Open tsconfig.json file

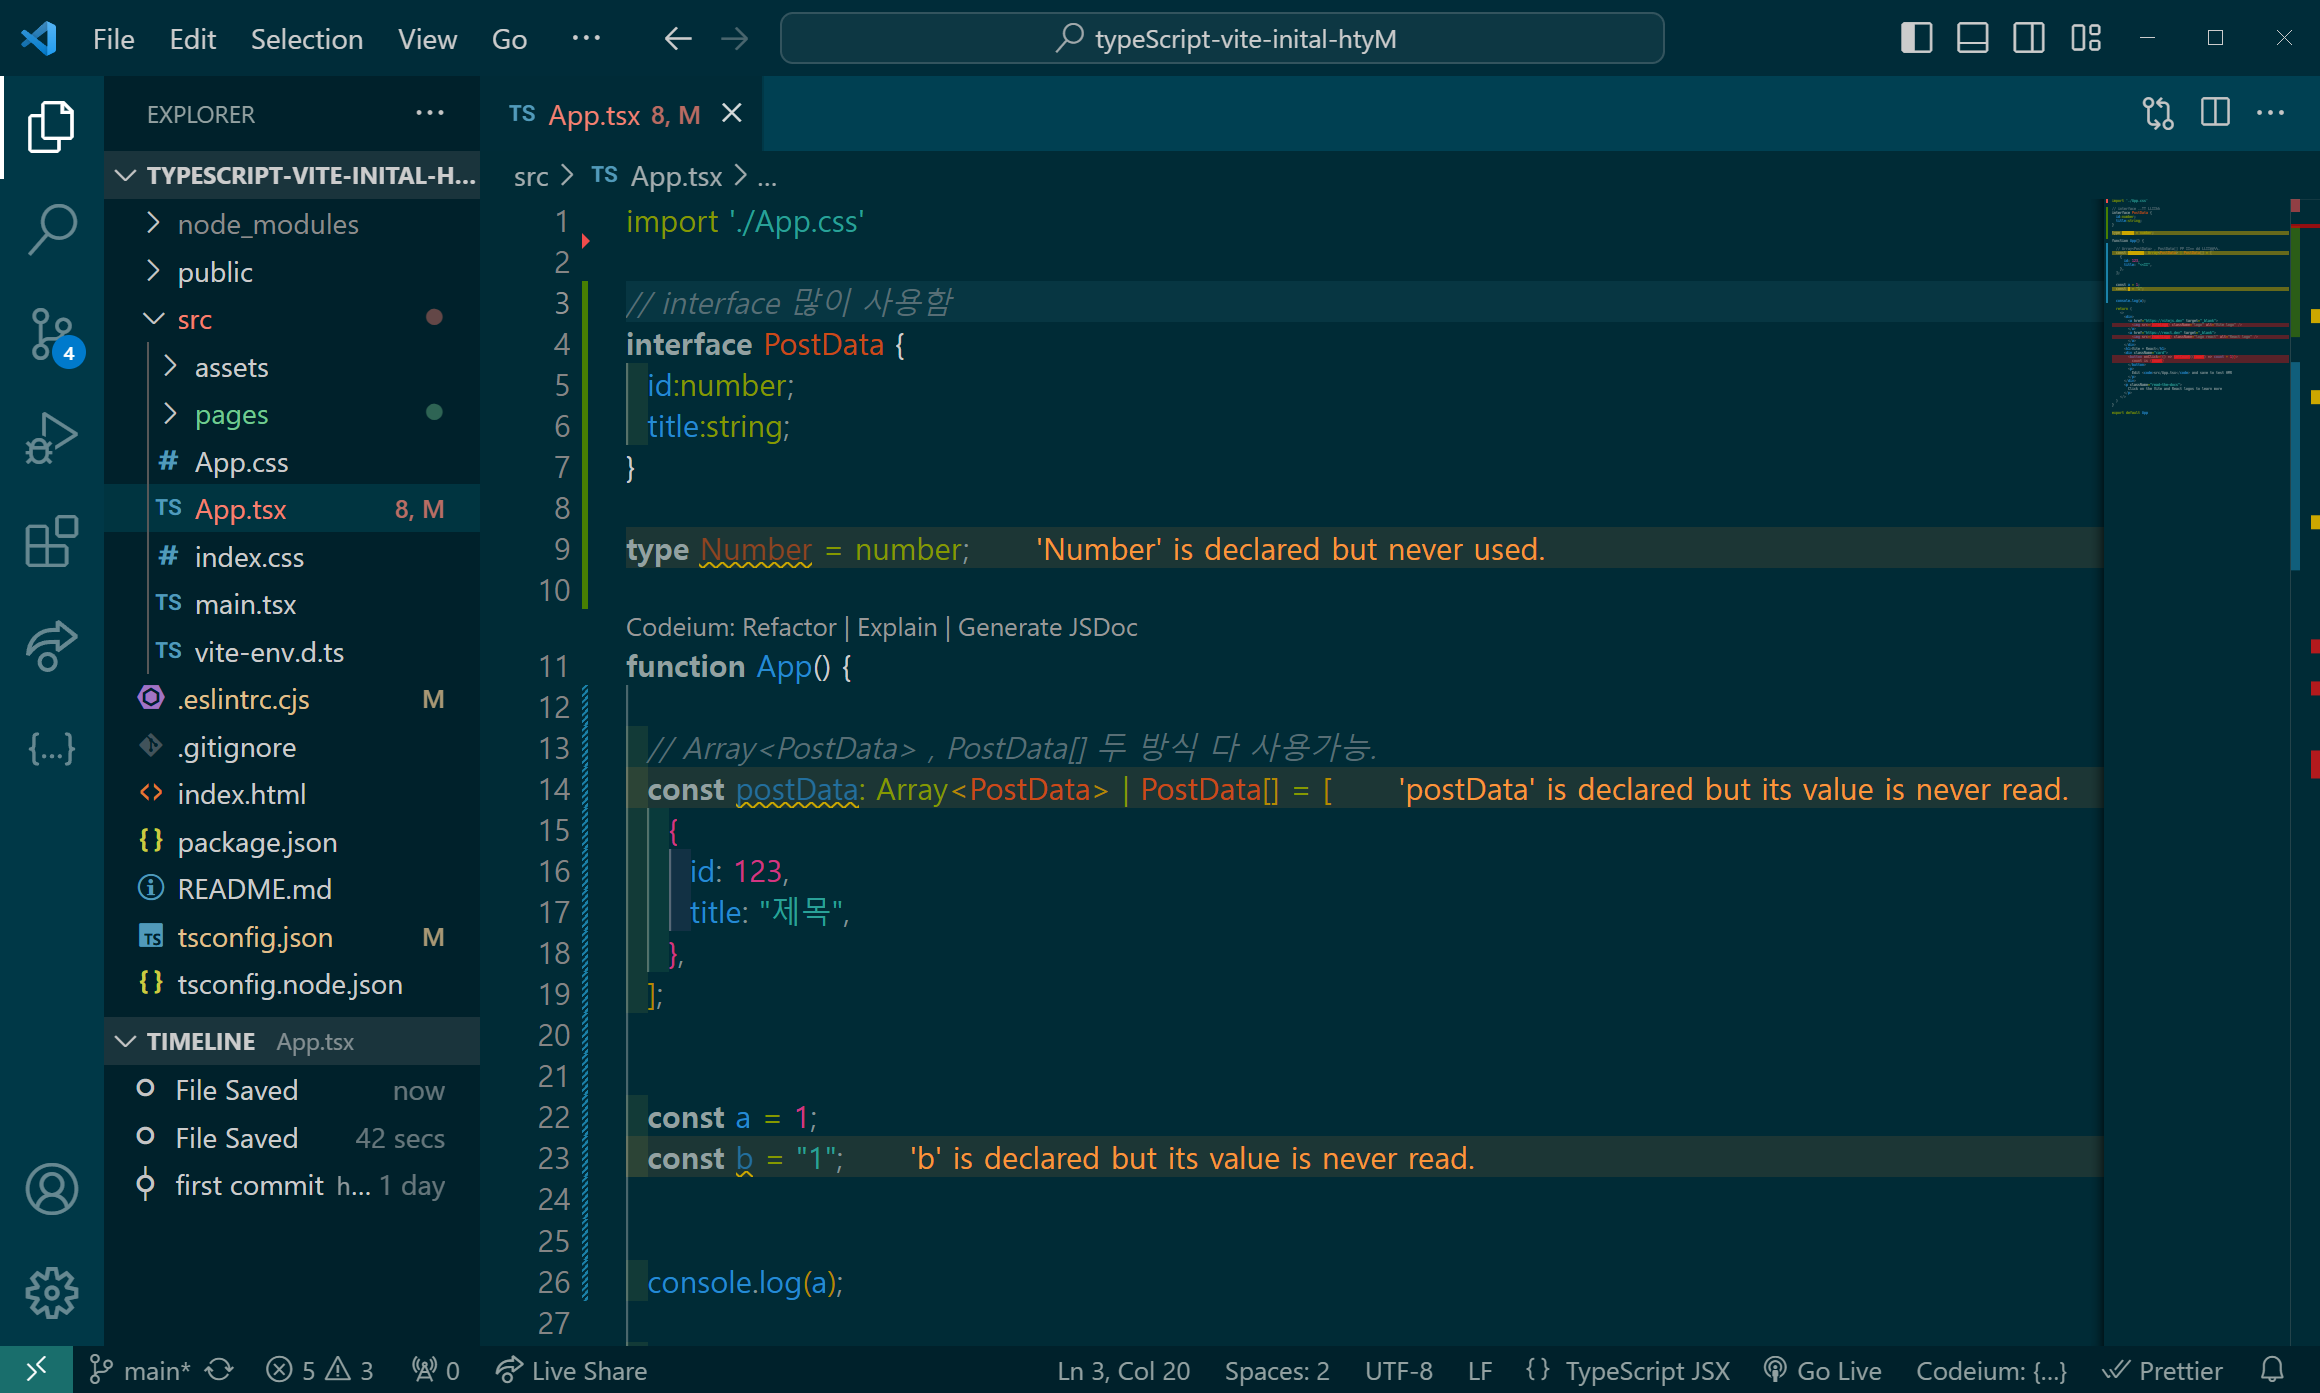(x=292, y=937)
